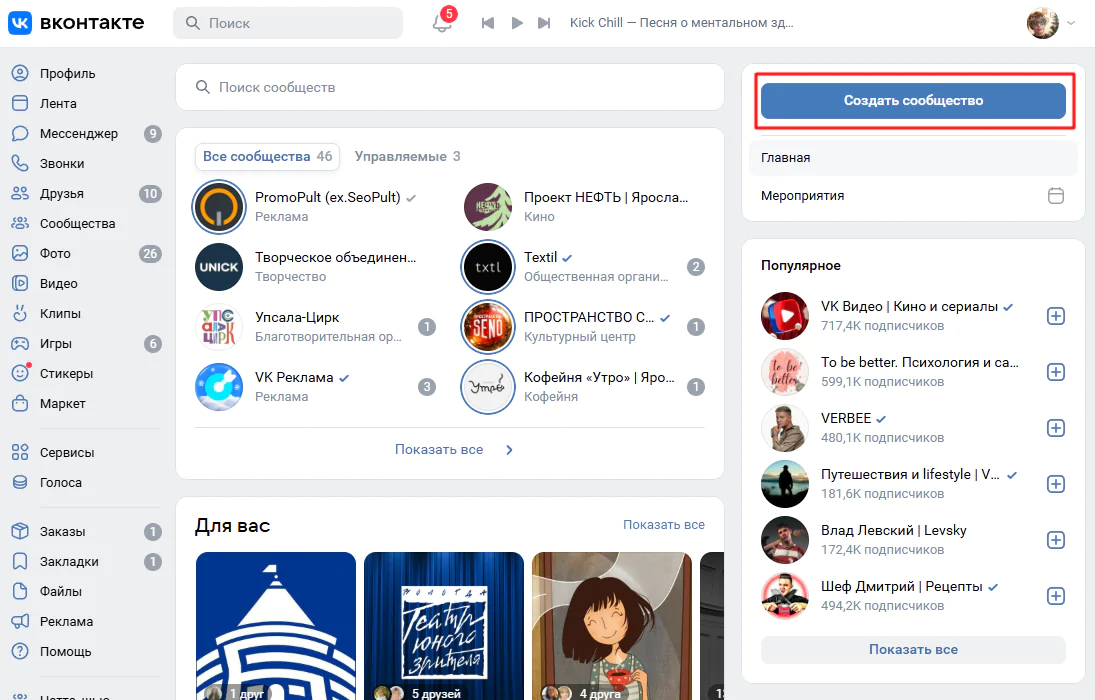This screenshot has height=700, width=1095.
Task: Go to Clips (Клипы) section
Action: pos(60,314)
